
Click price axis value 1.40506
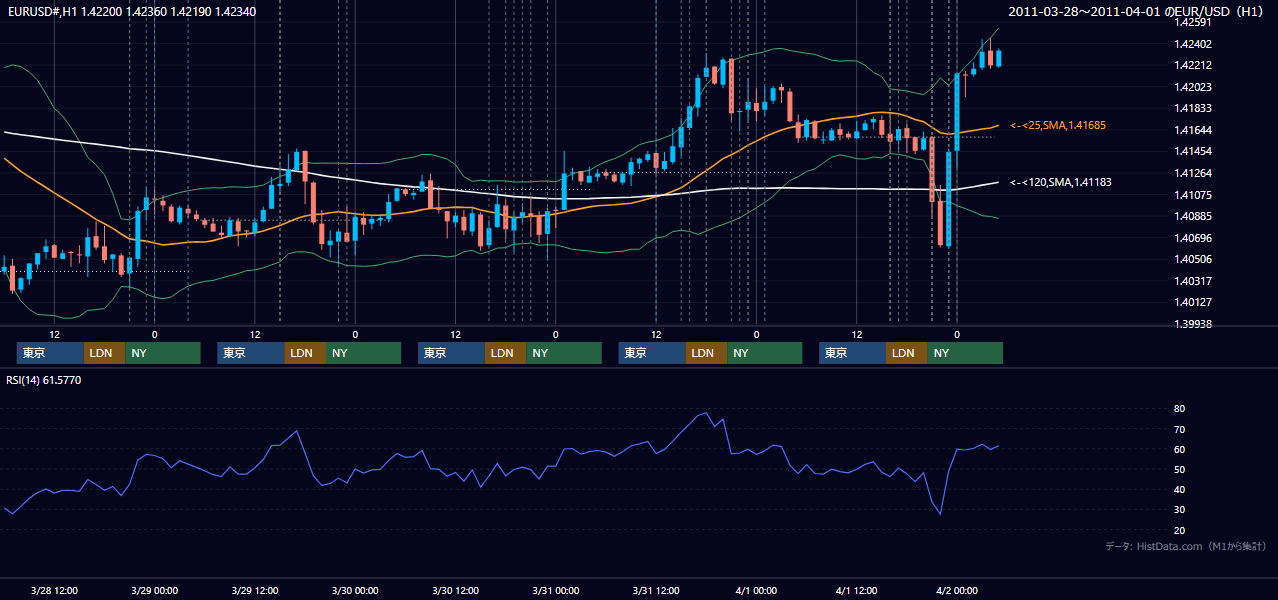1192,259
